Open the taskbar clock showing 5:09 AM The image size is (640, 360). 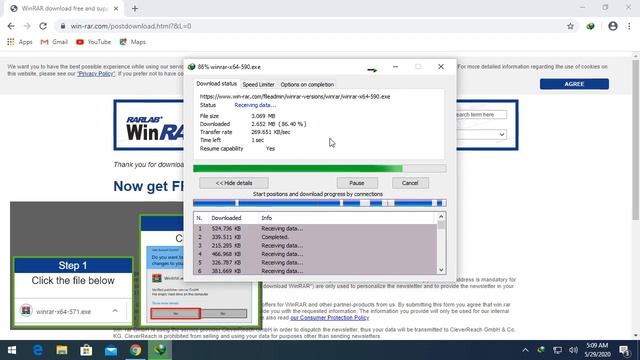point(597,350)
